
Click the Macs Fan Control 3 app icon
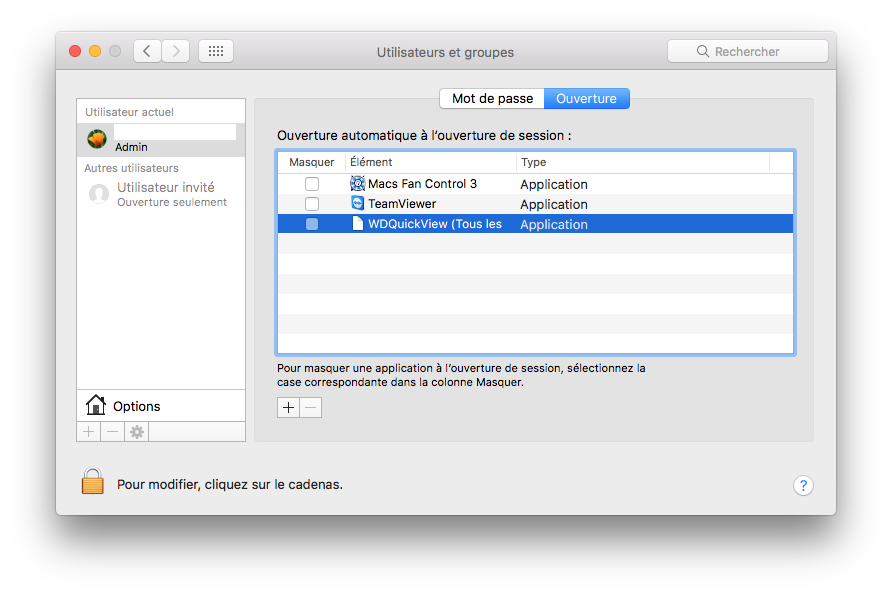click(x=357, y=183)
